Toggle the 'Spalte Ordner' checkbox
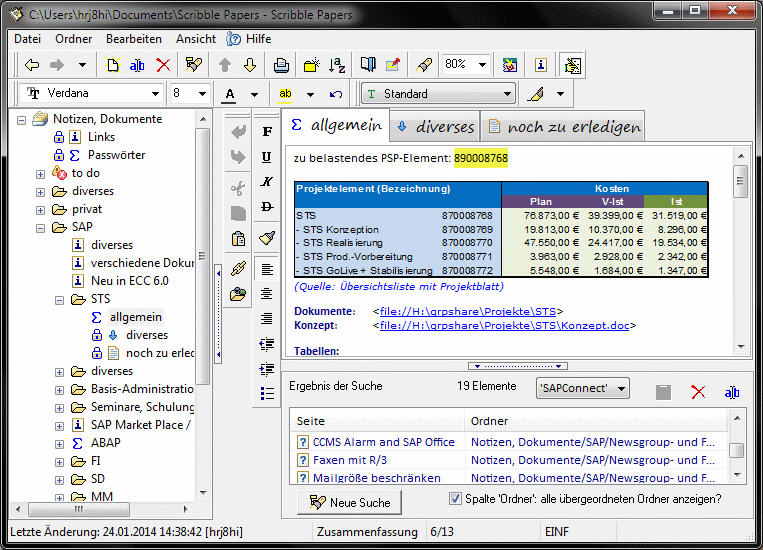 [x=455, y=499]
